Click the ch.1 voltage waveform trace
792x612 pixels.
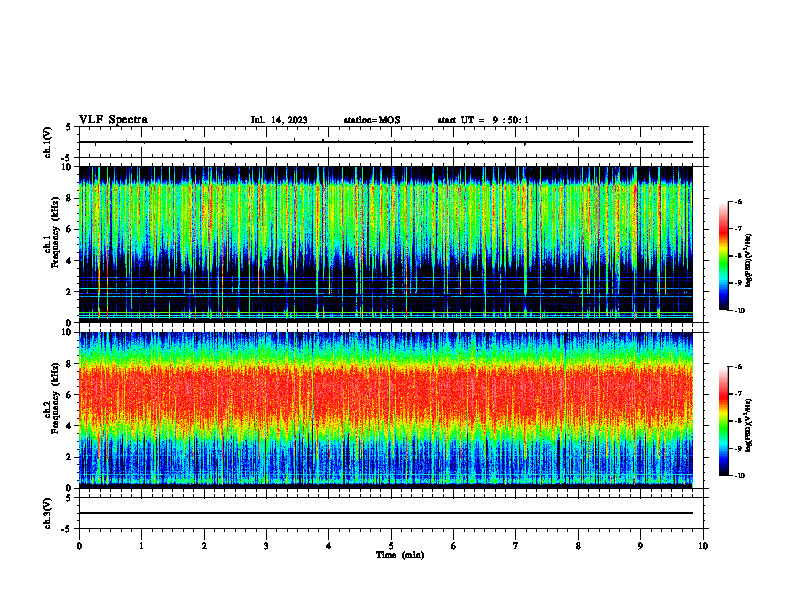[386, 142]
